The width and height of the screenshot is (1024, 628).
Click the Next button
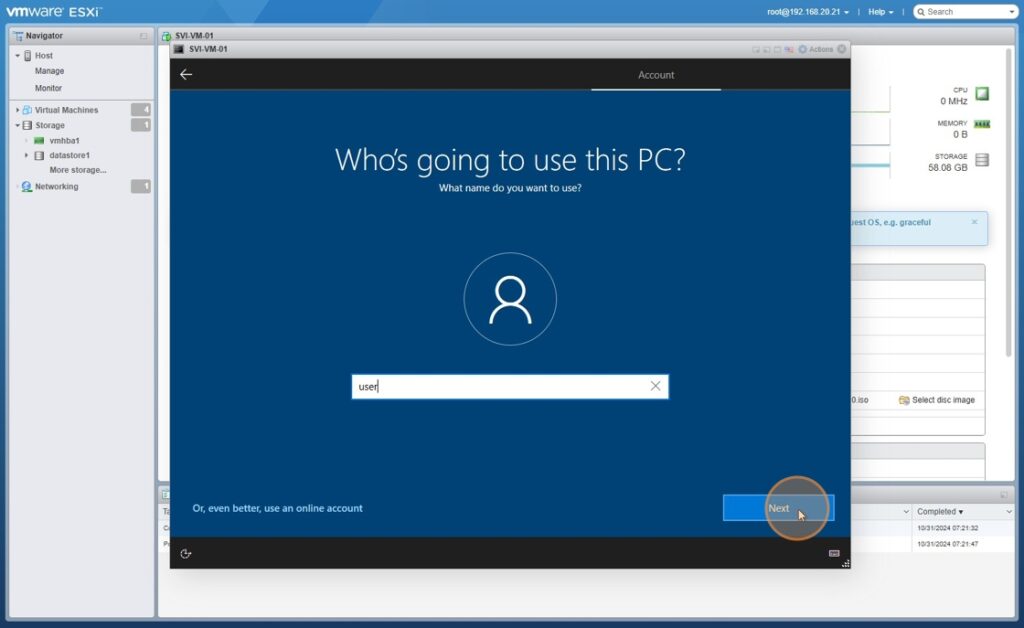pyautogui.click(x=778, y=508)
